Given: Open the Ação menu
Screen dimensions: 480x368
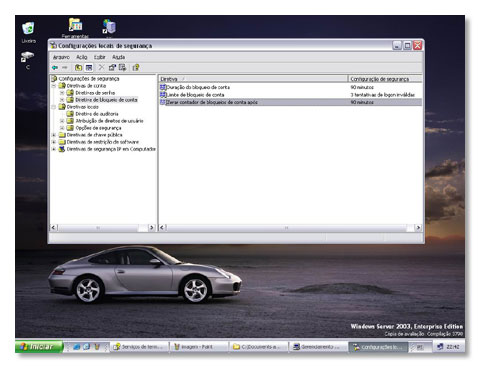Looking at the screenshot, I should coord(82,57).
